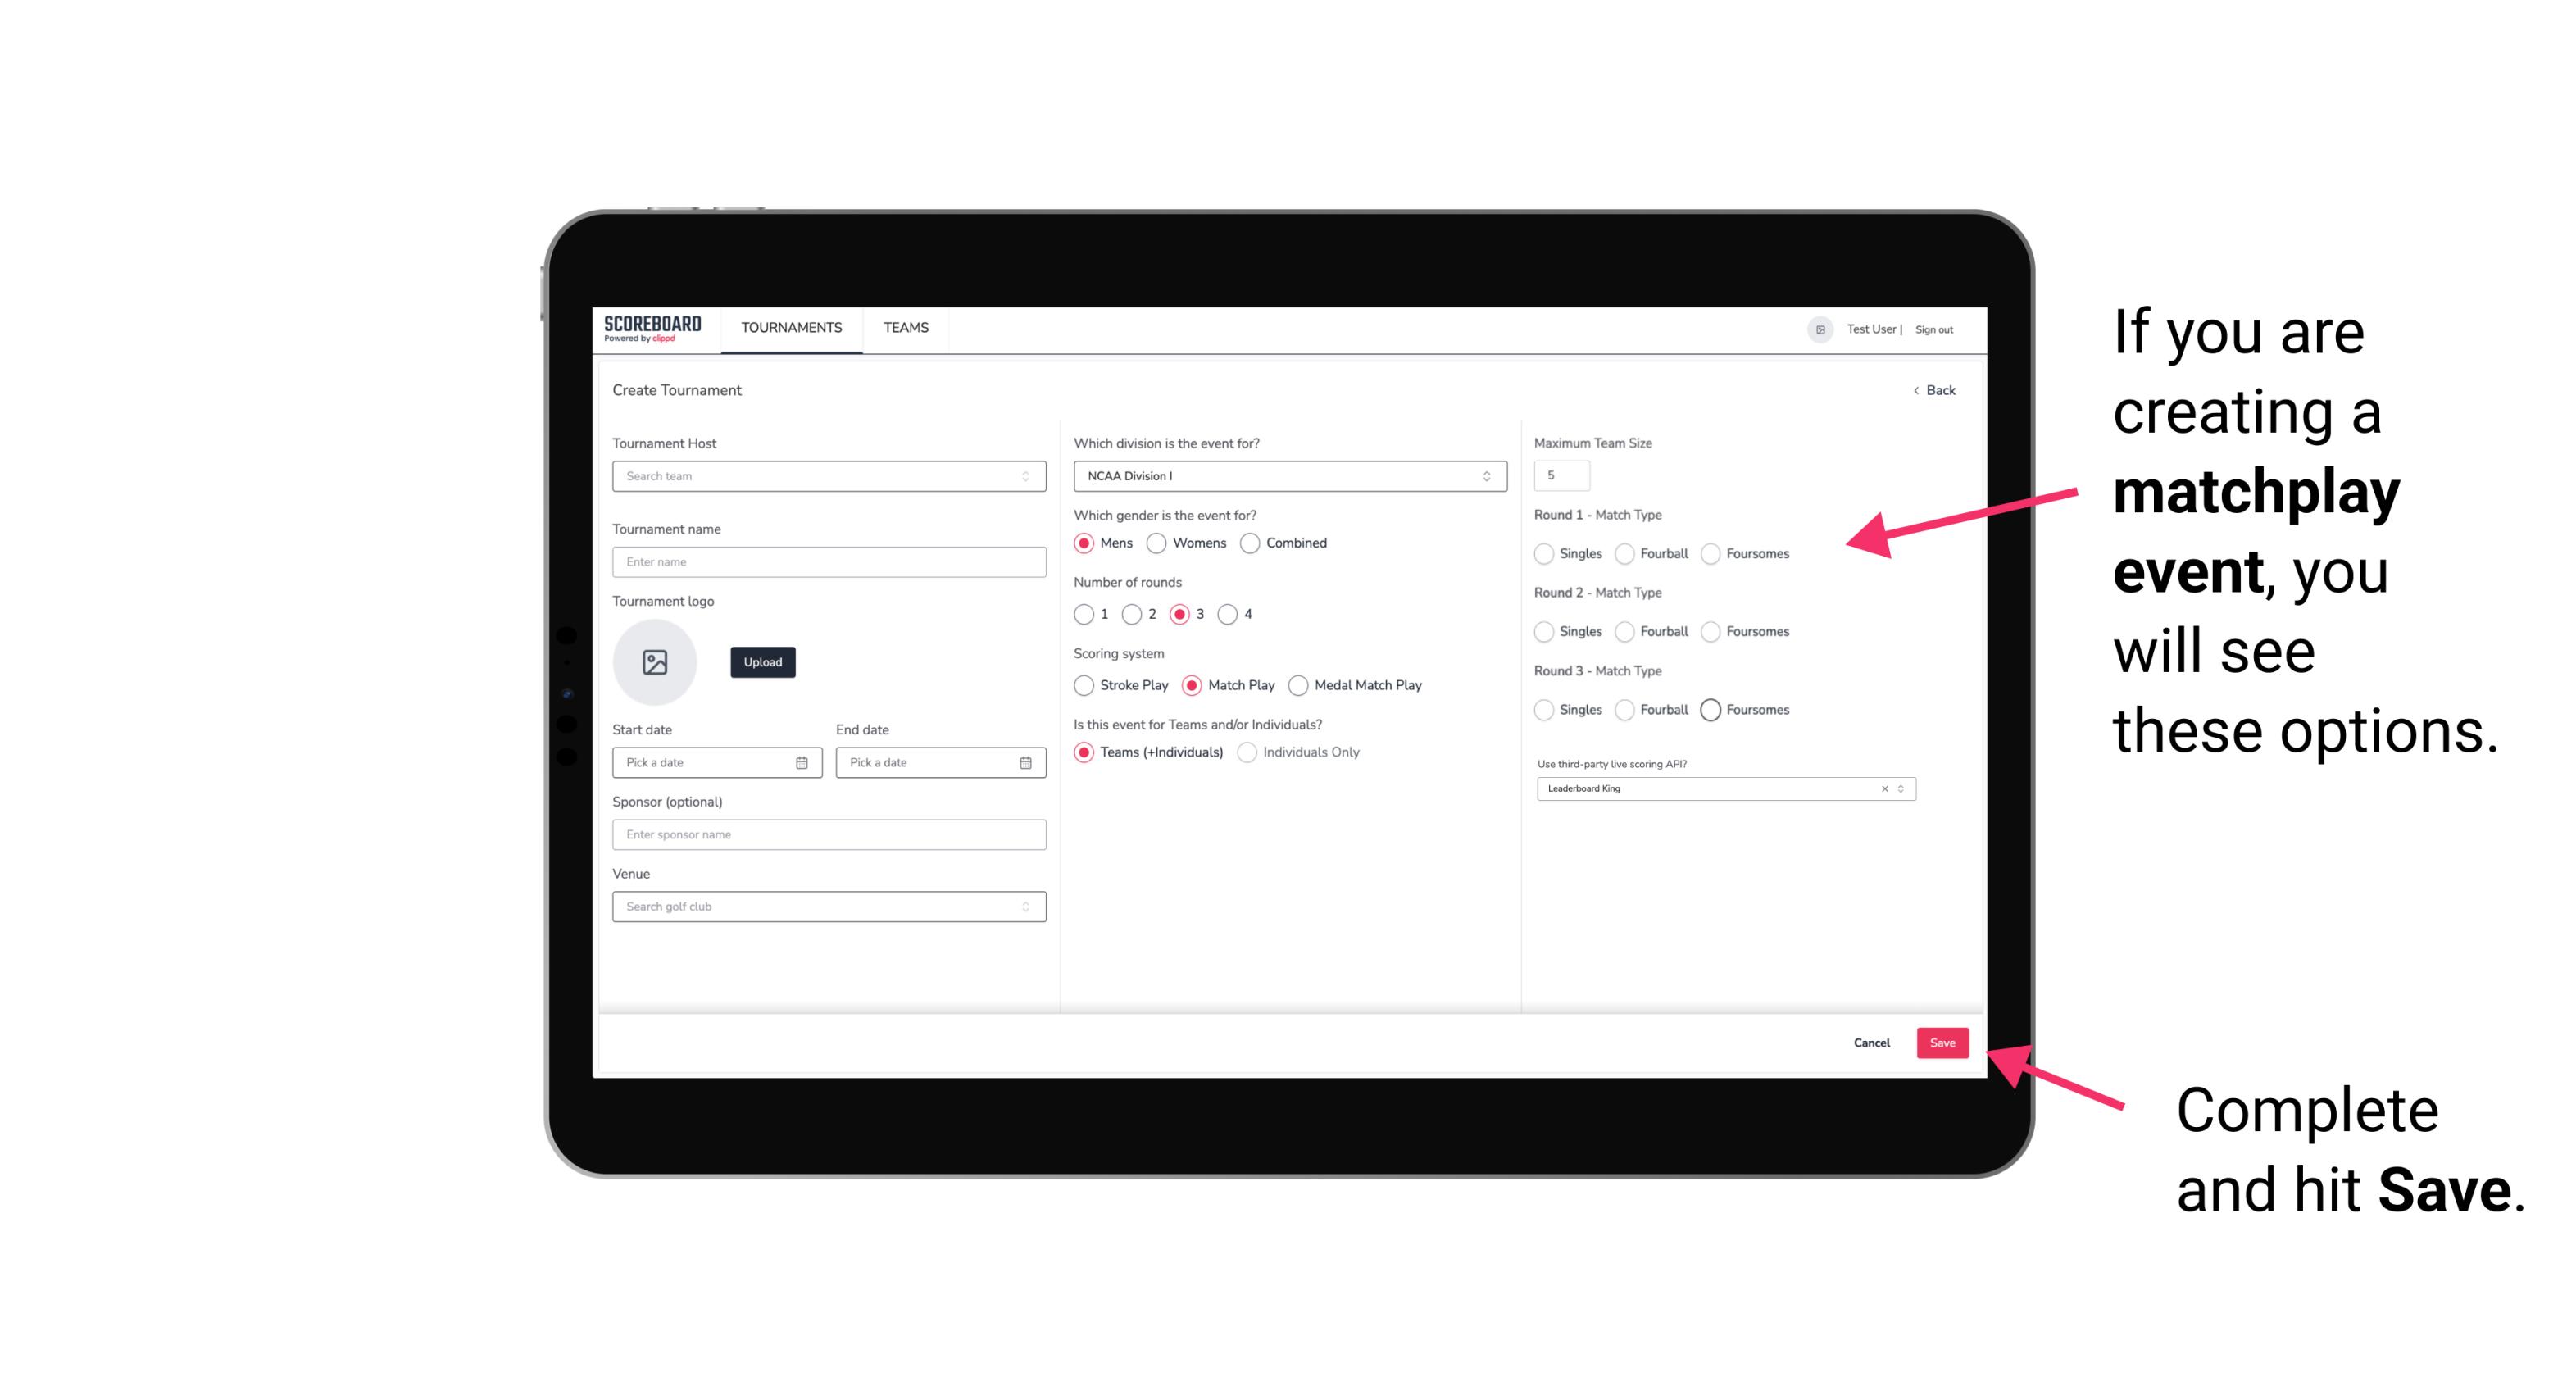Select the Womens gender radio button
Viewport: 2576px width, 1386px height.
pos(1160,543)
